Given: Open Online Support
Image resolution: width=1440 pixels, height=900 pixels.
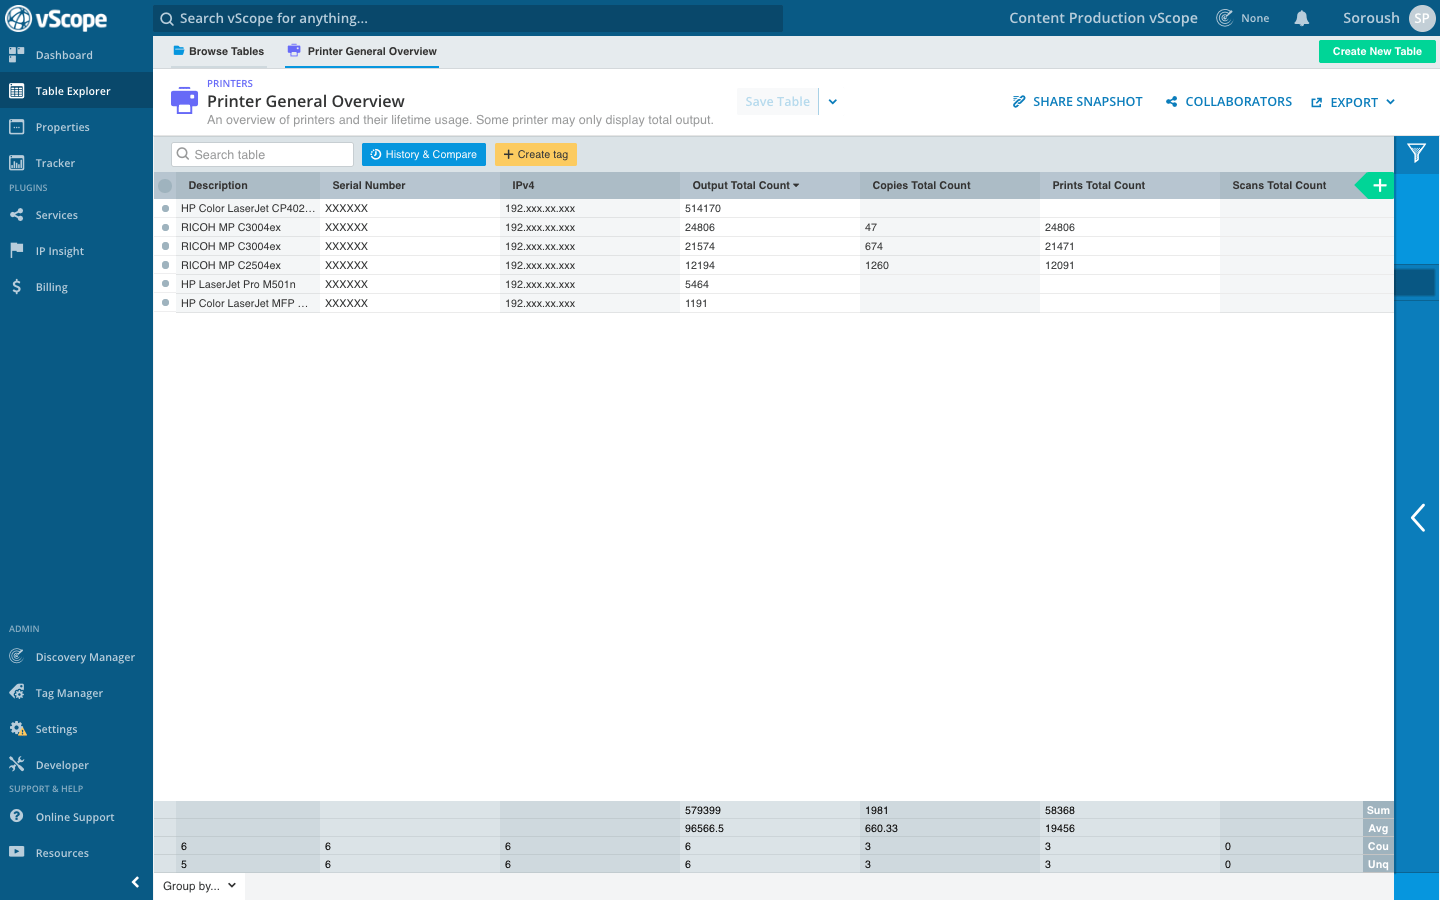Looking at the screenshot, I should 76,817.
